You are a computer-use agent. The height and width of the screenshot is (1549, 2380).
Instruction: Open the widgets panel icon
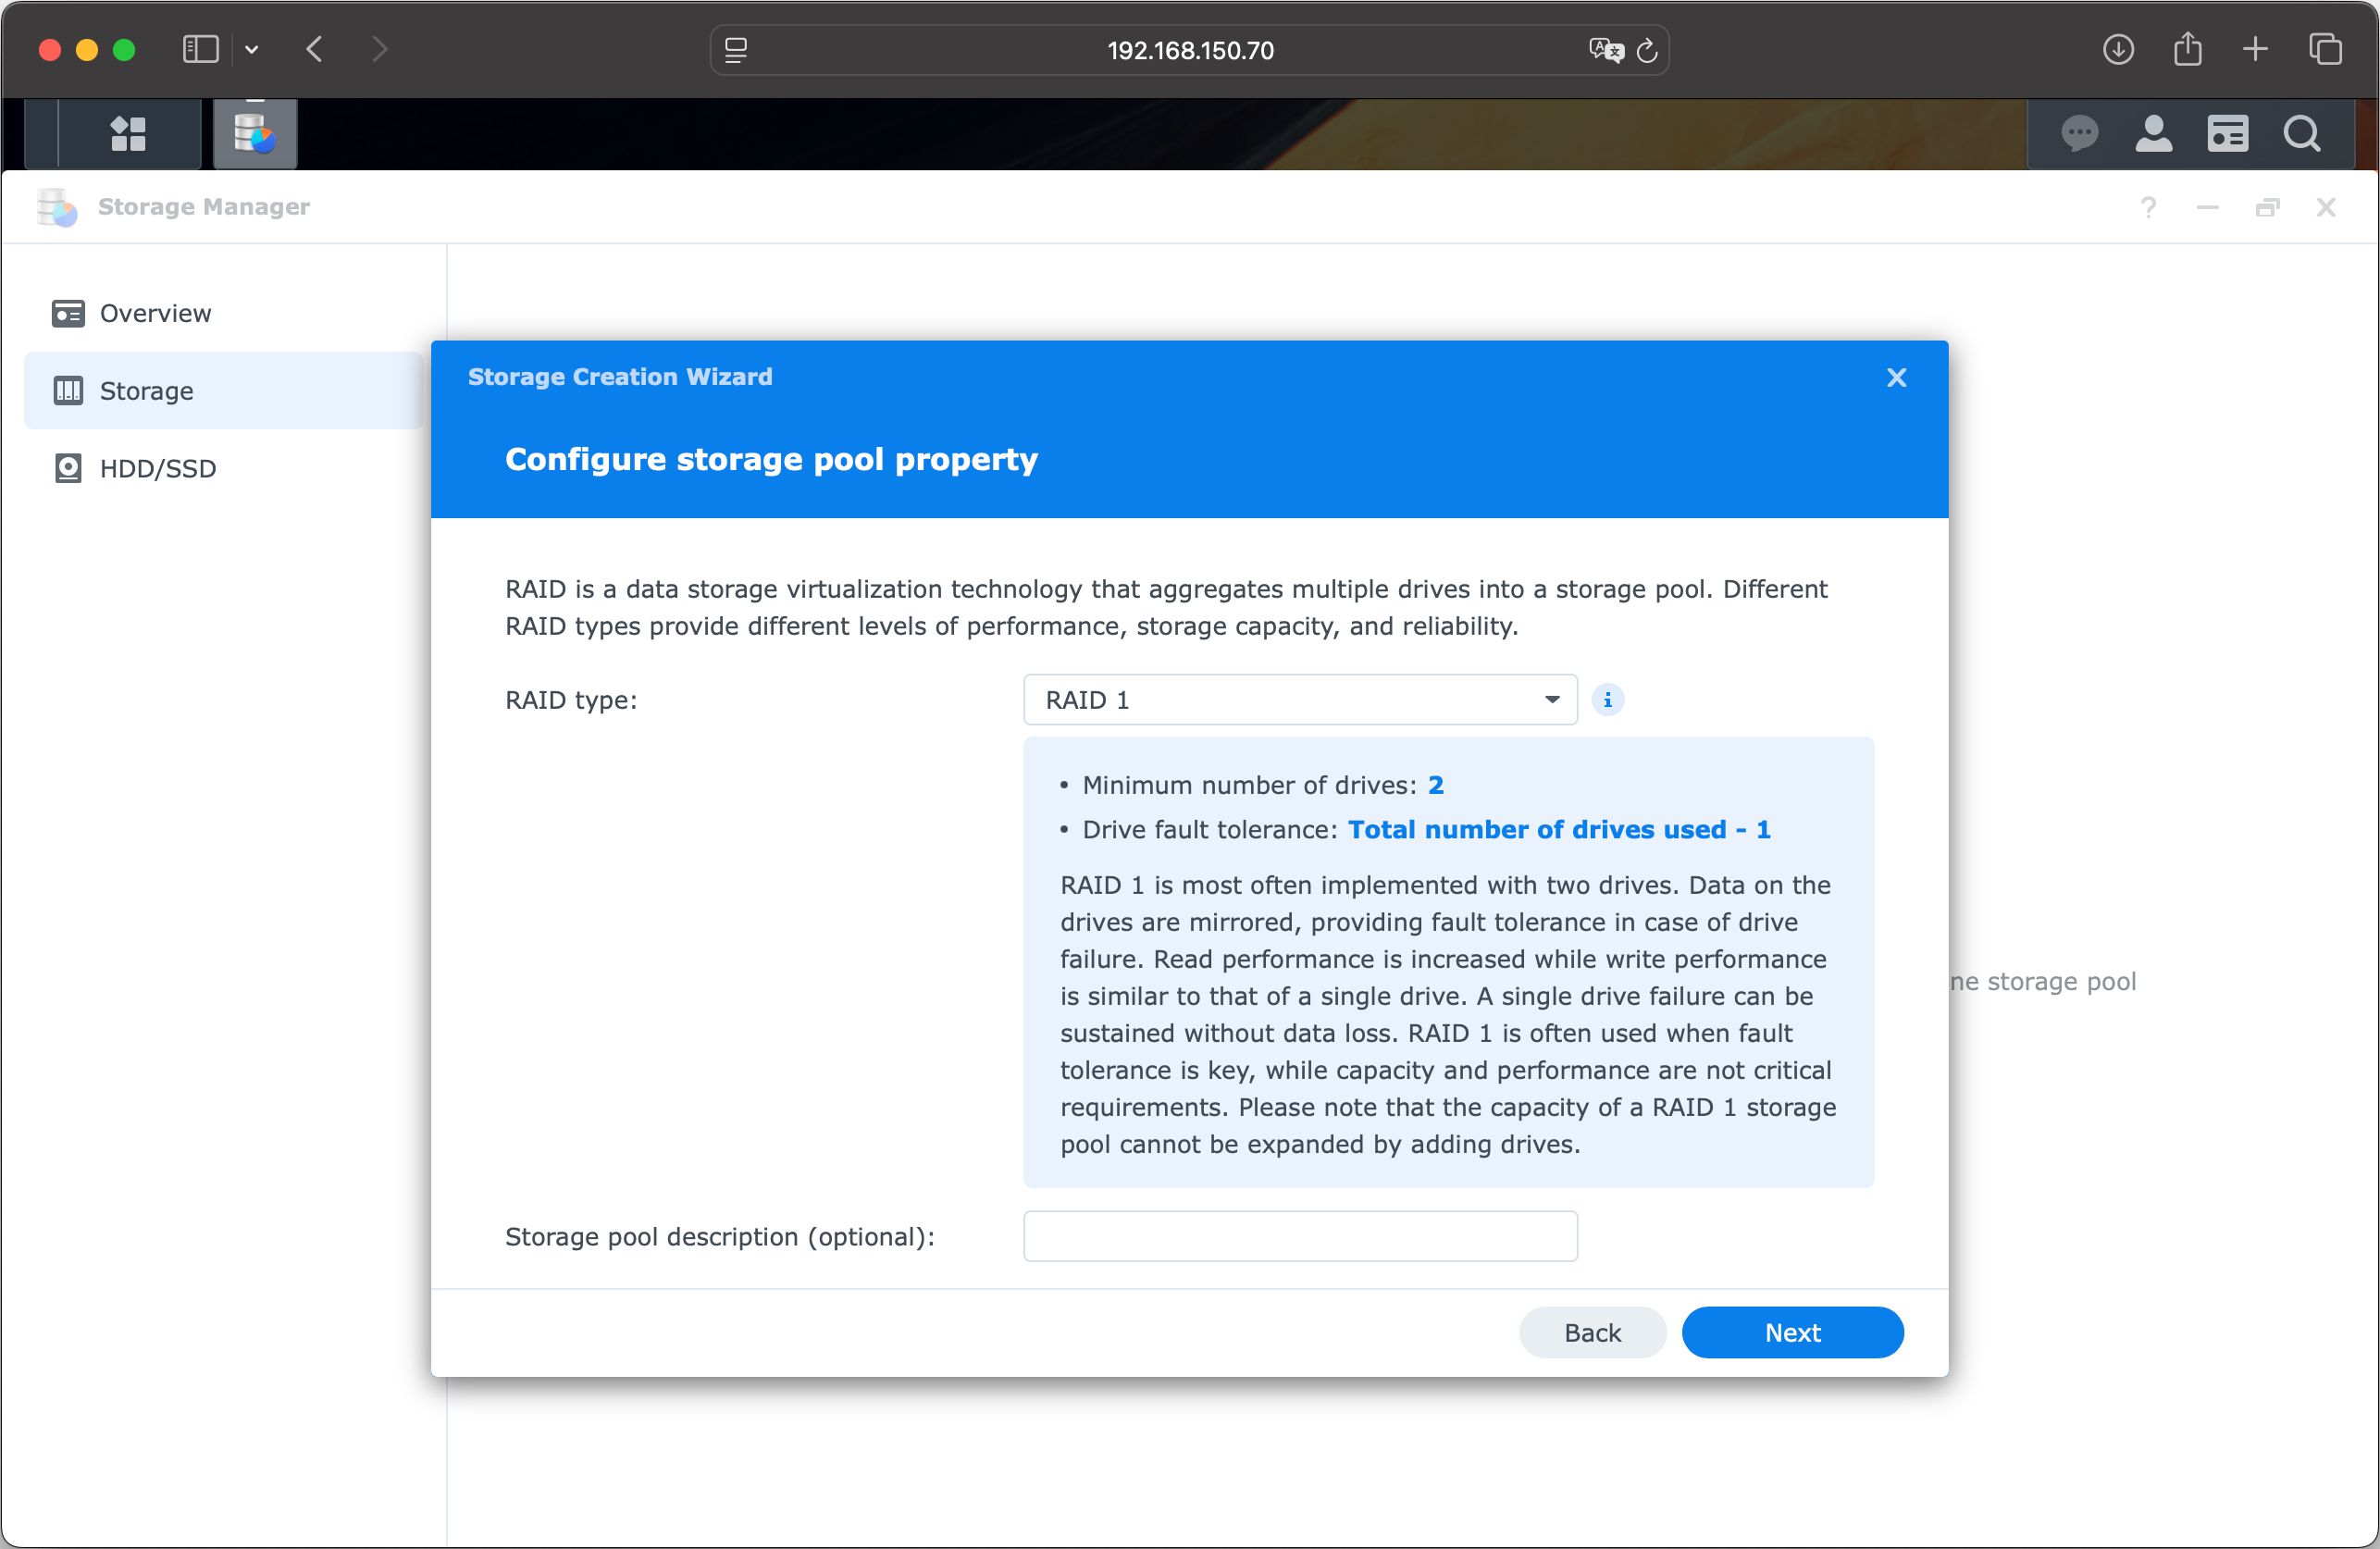(x=2228, y=133)
